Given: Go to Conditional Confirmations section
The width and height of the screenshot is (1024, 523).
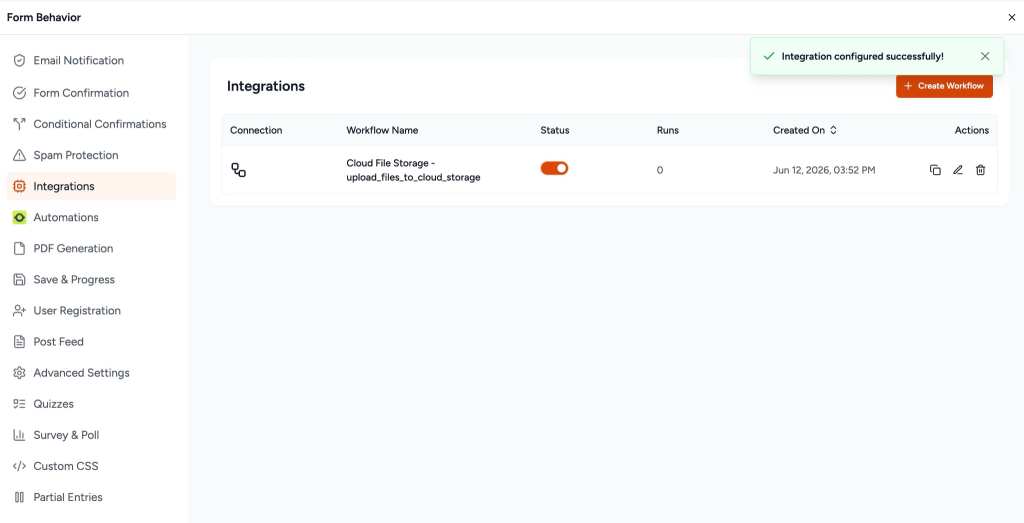Looking at the screenshot, I should [x=91, y=124].
